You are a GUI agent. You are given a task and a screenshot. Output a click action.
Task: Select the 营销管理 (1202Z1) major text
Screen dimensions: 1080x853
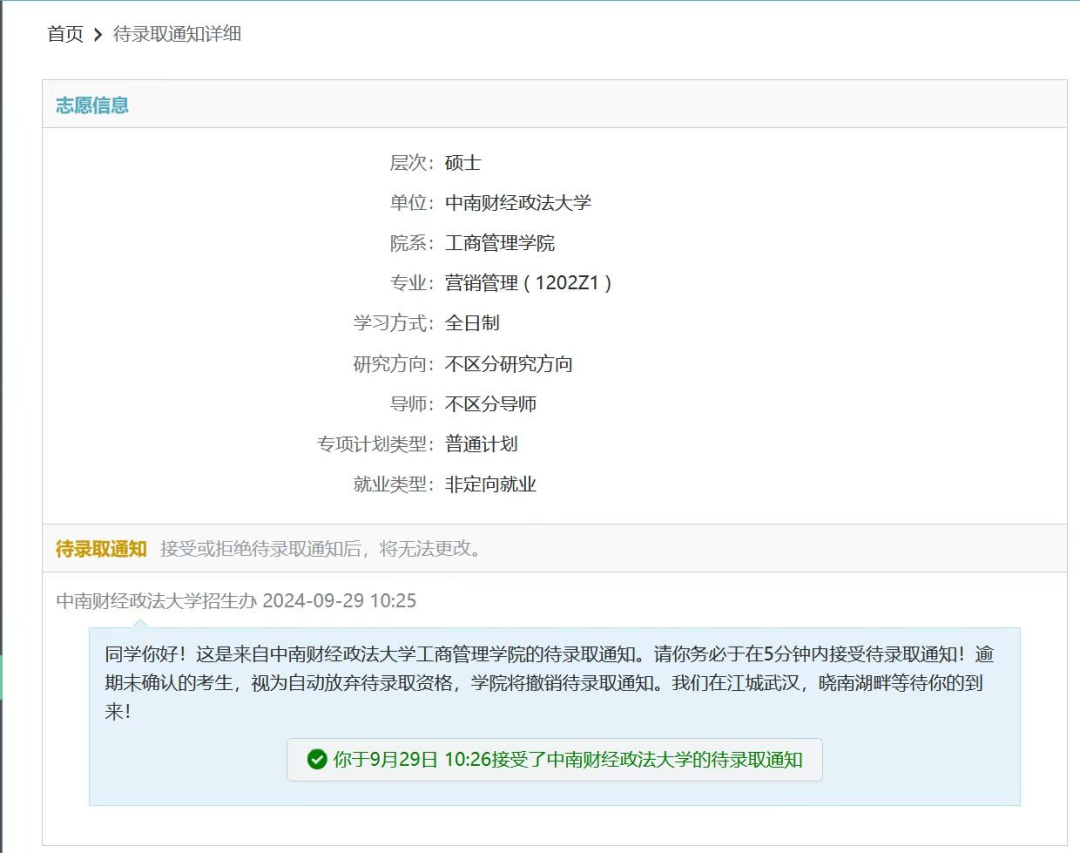(528, 283)
